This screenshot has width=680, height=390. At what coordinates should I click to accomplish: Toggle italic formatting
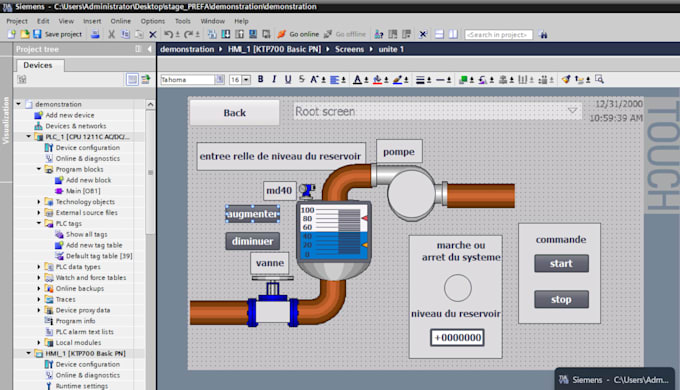tap(274, 79)
